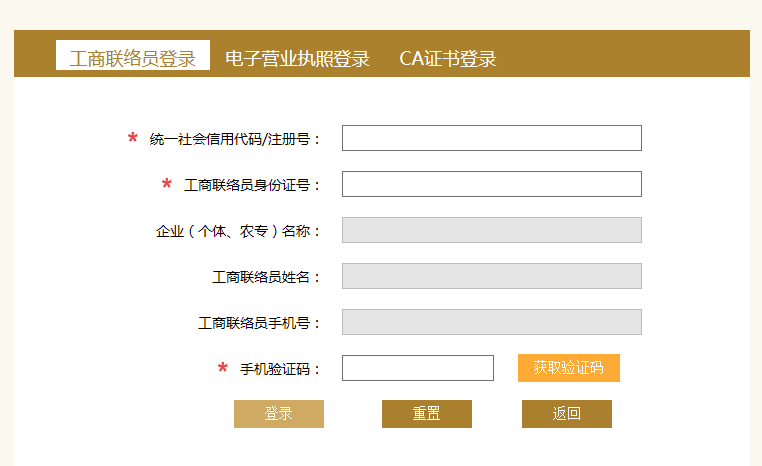762x466 pixels.
Task: Click the red asterisk beside 手机验证码
Action: point(223,367)
